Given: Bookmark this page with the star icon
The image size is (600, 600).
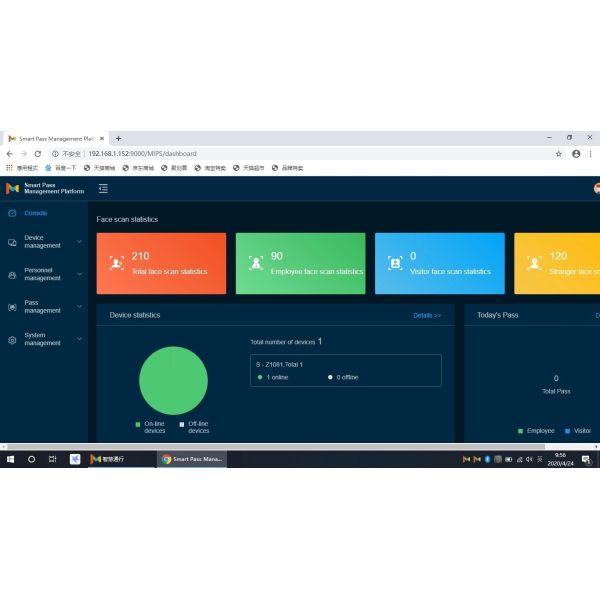Looking at the screenshot, I should 559,154.
